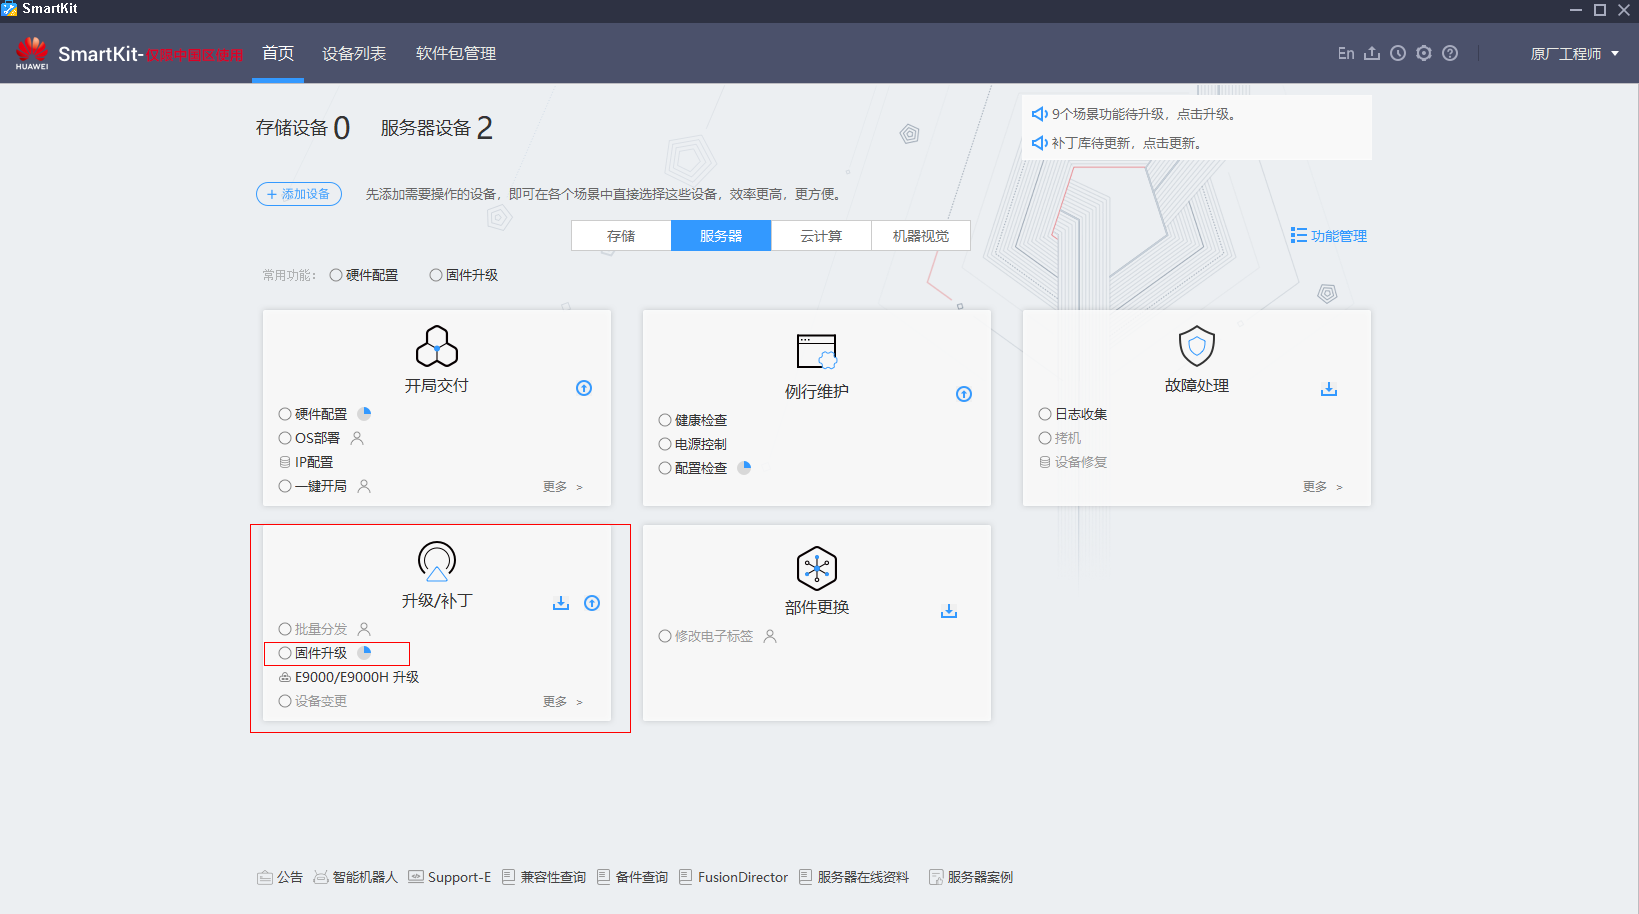Click the download icon on 故障处理 card
1639x914 pixels.
pyautogui.click(x=1329, y=389)
